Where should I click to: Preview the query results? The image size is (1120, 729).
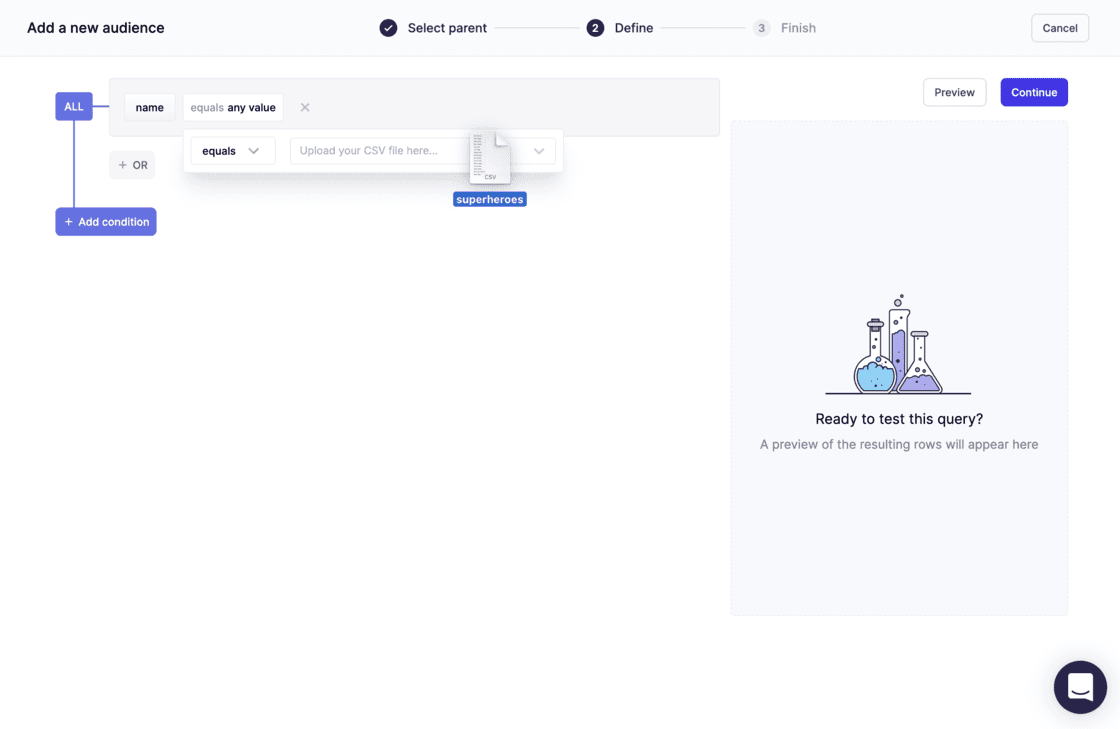[954, 92]
